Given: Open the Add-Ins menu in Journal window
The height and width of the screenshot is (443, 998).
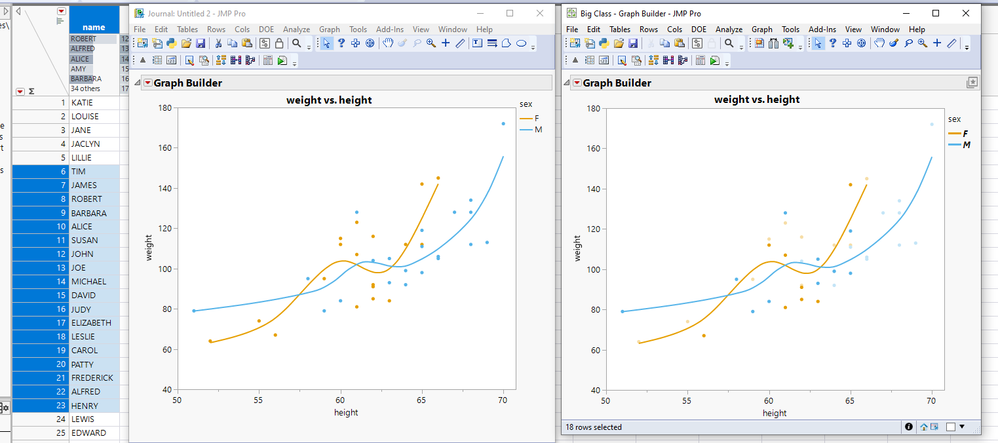Looking at the screenshot, I should (x=390, y=29).
